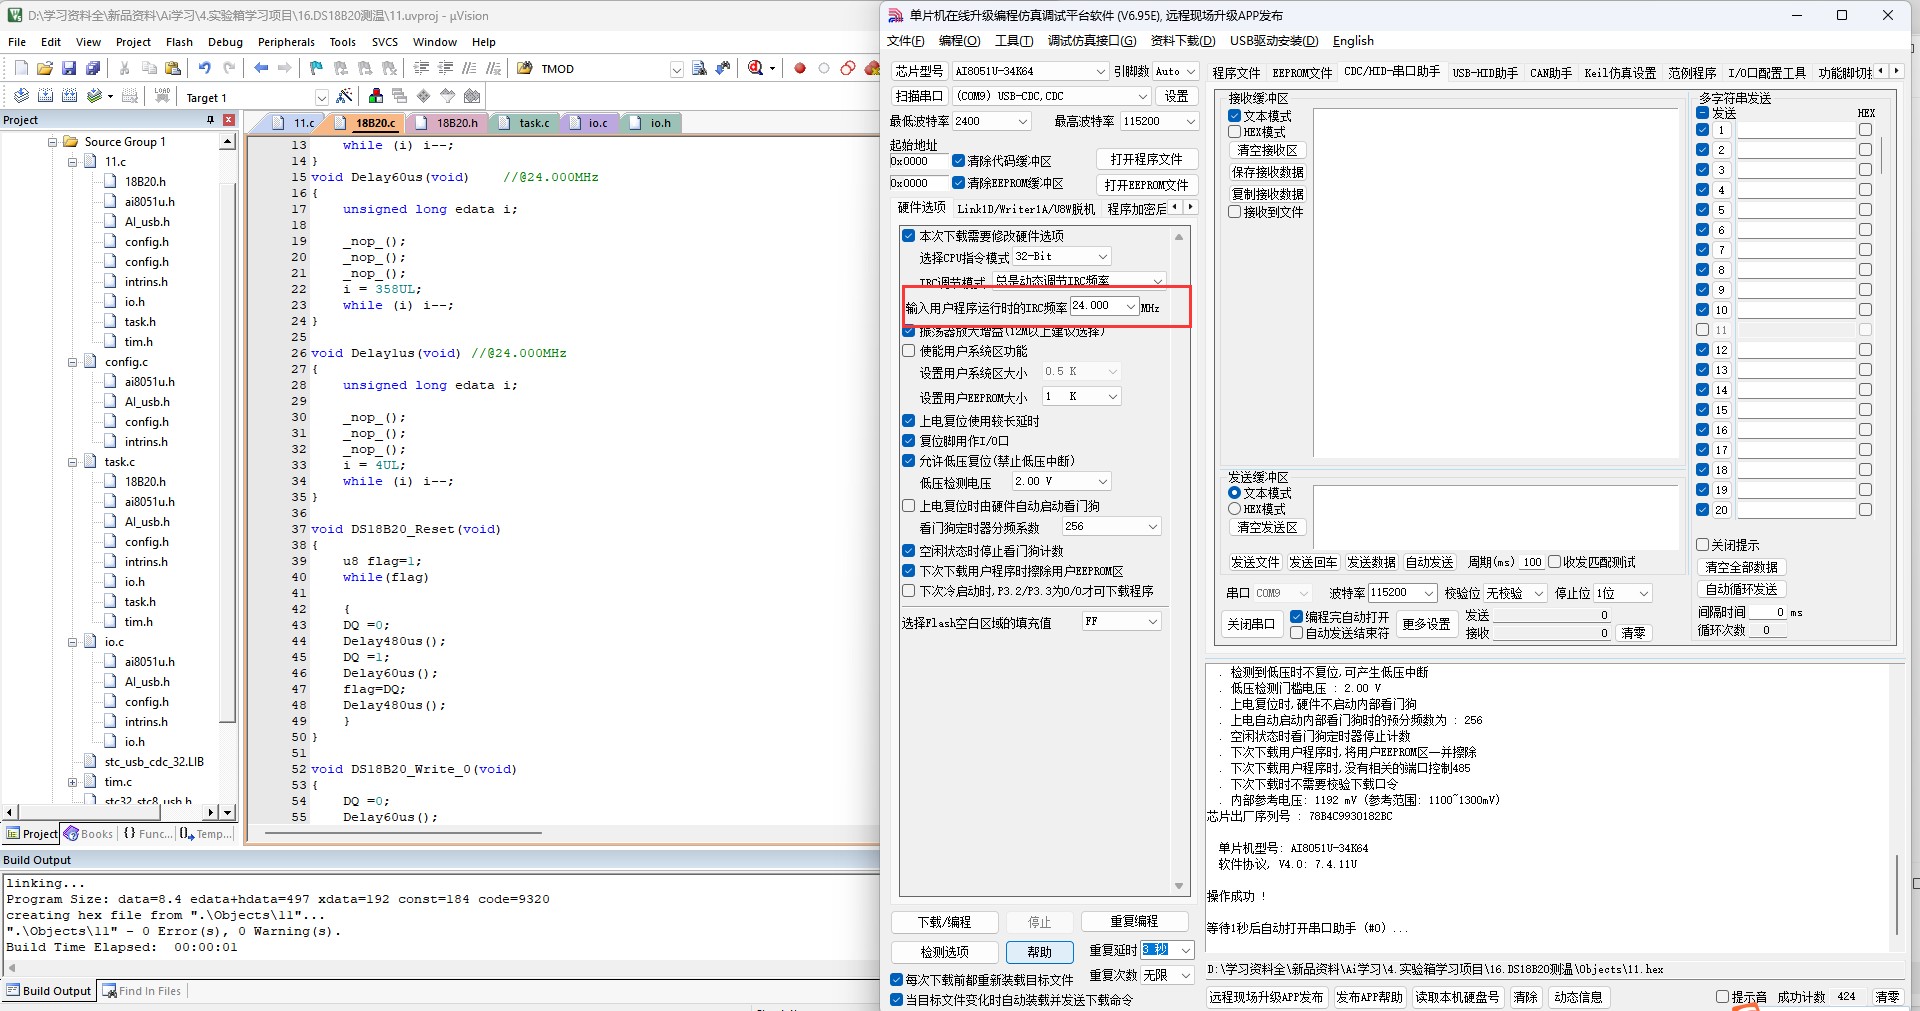Save current file with the floppy icon
The image size is (1920, 1011).
pyautogui.click(x=68, y=68)
